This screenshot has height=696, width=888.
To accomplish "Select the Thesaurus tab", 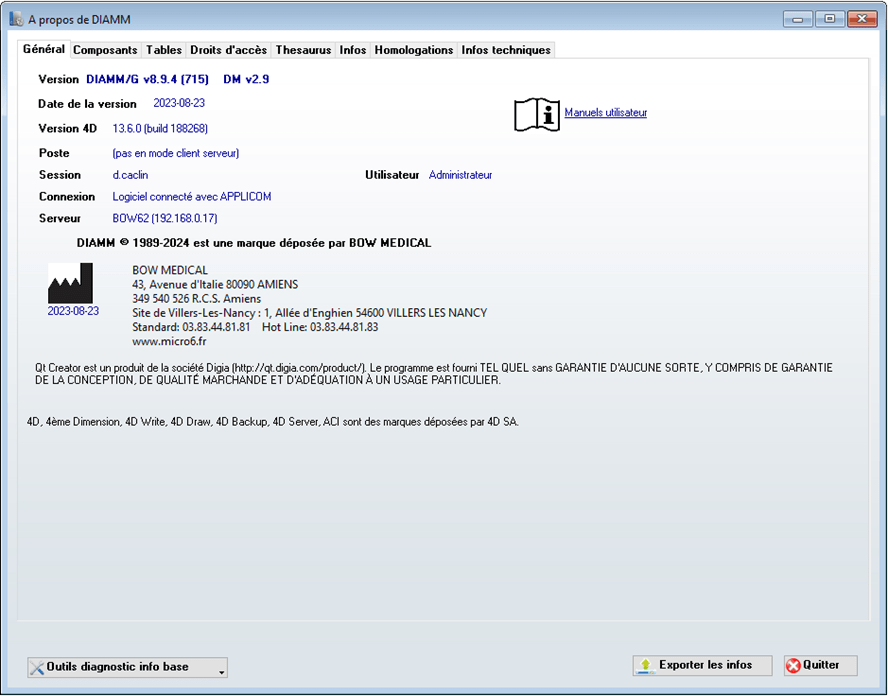I will pyautogui.click(x=303, y=50).
